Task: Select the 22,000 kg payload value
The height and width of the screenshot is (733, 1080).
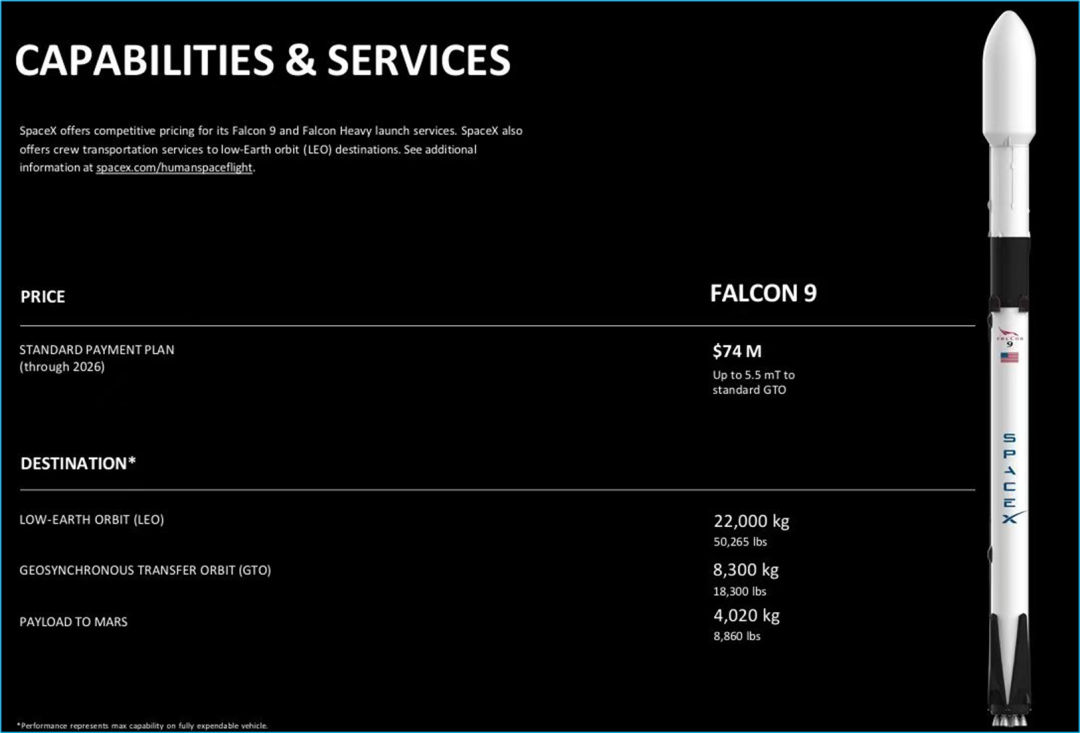Action: [751, 521]
